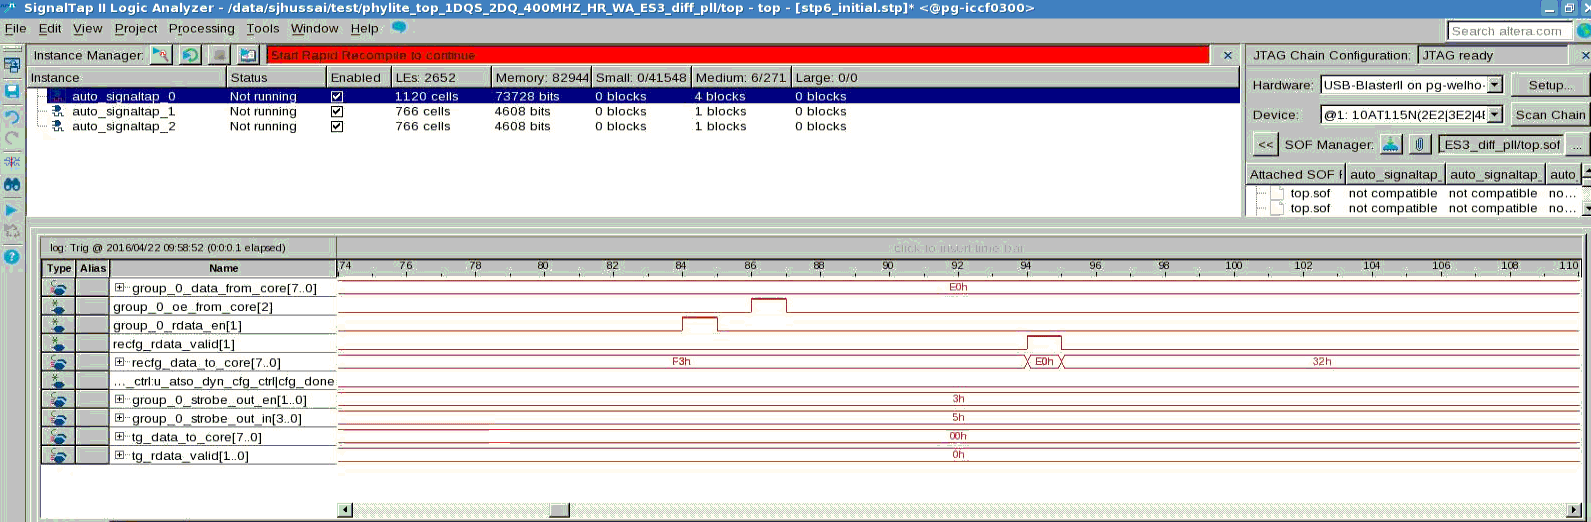Click the time bar ruler at sample 94

pyautogui.click(x=1025, y=268)
